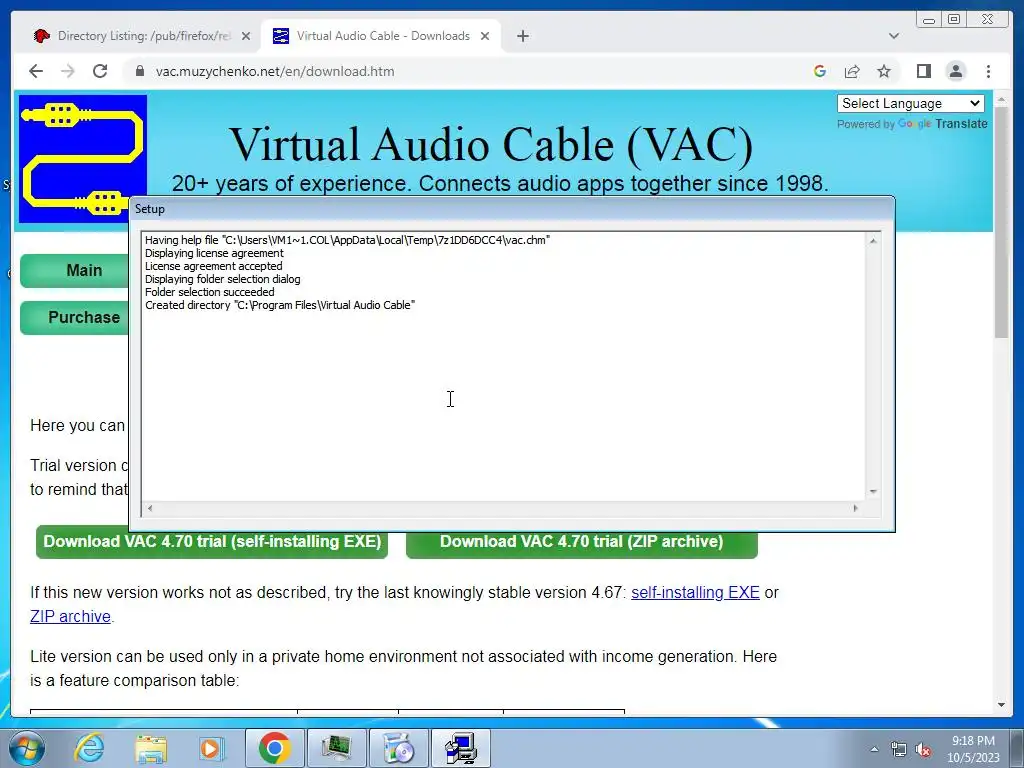Click the "Displaying folder selection dialog" log line
This screenshot has width=1024, height=768.
(223, 279)
